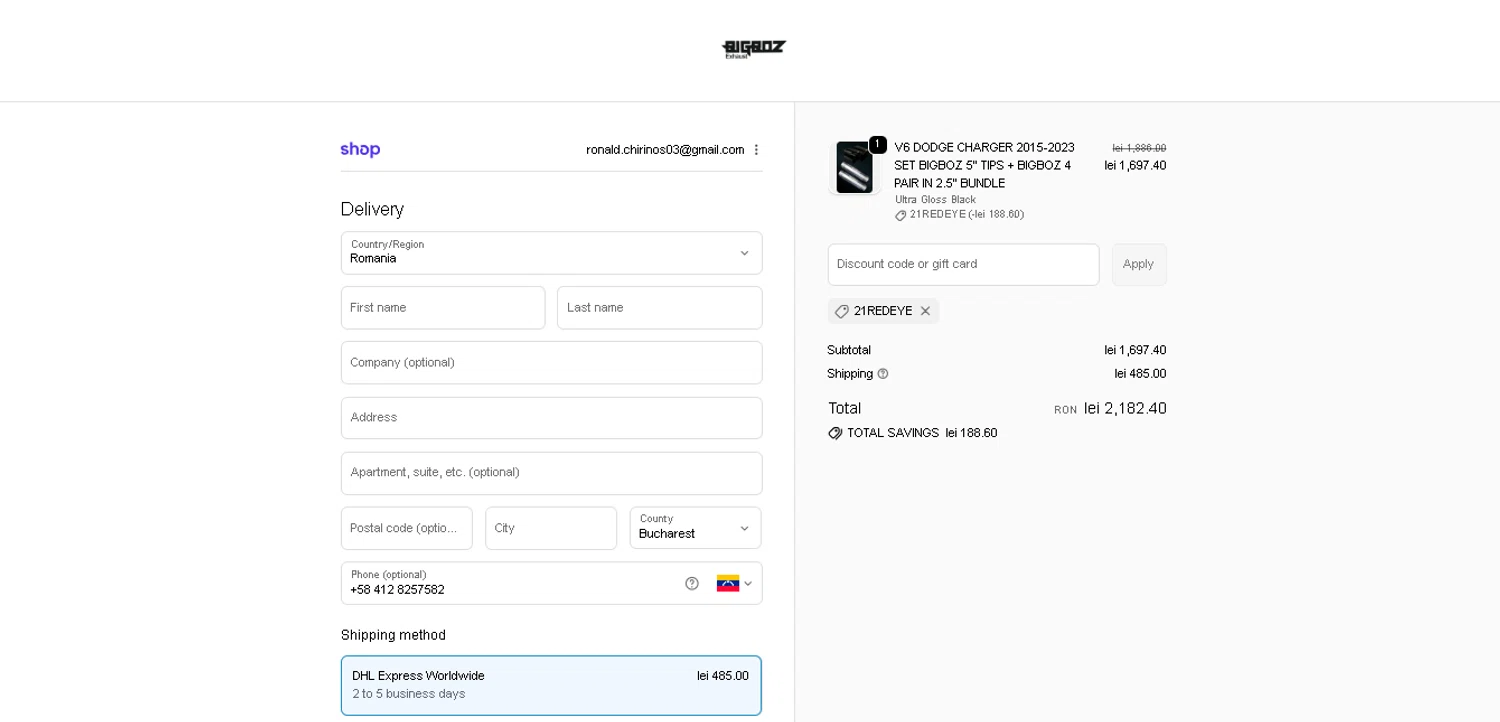Focus the Apartment, suite, etc. field
The width and height of the screenshot is (1500, 722).
pos(551,473)
